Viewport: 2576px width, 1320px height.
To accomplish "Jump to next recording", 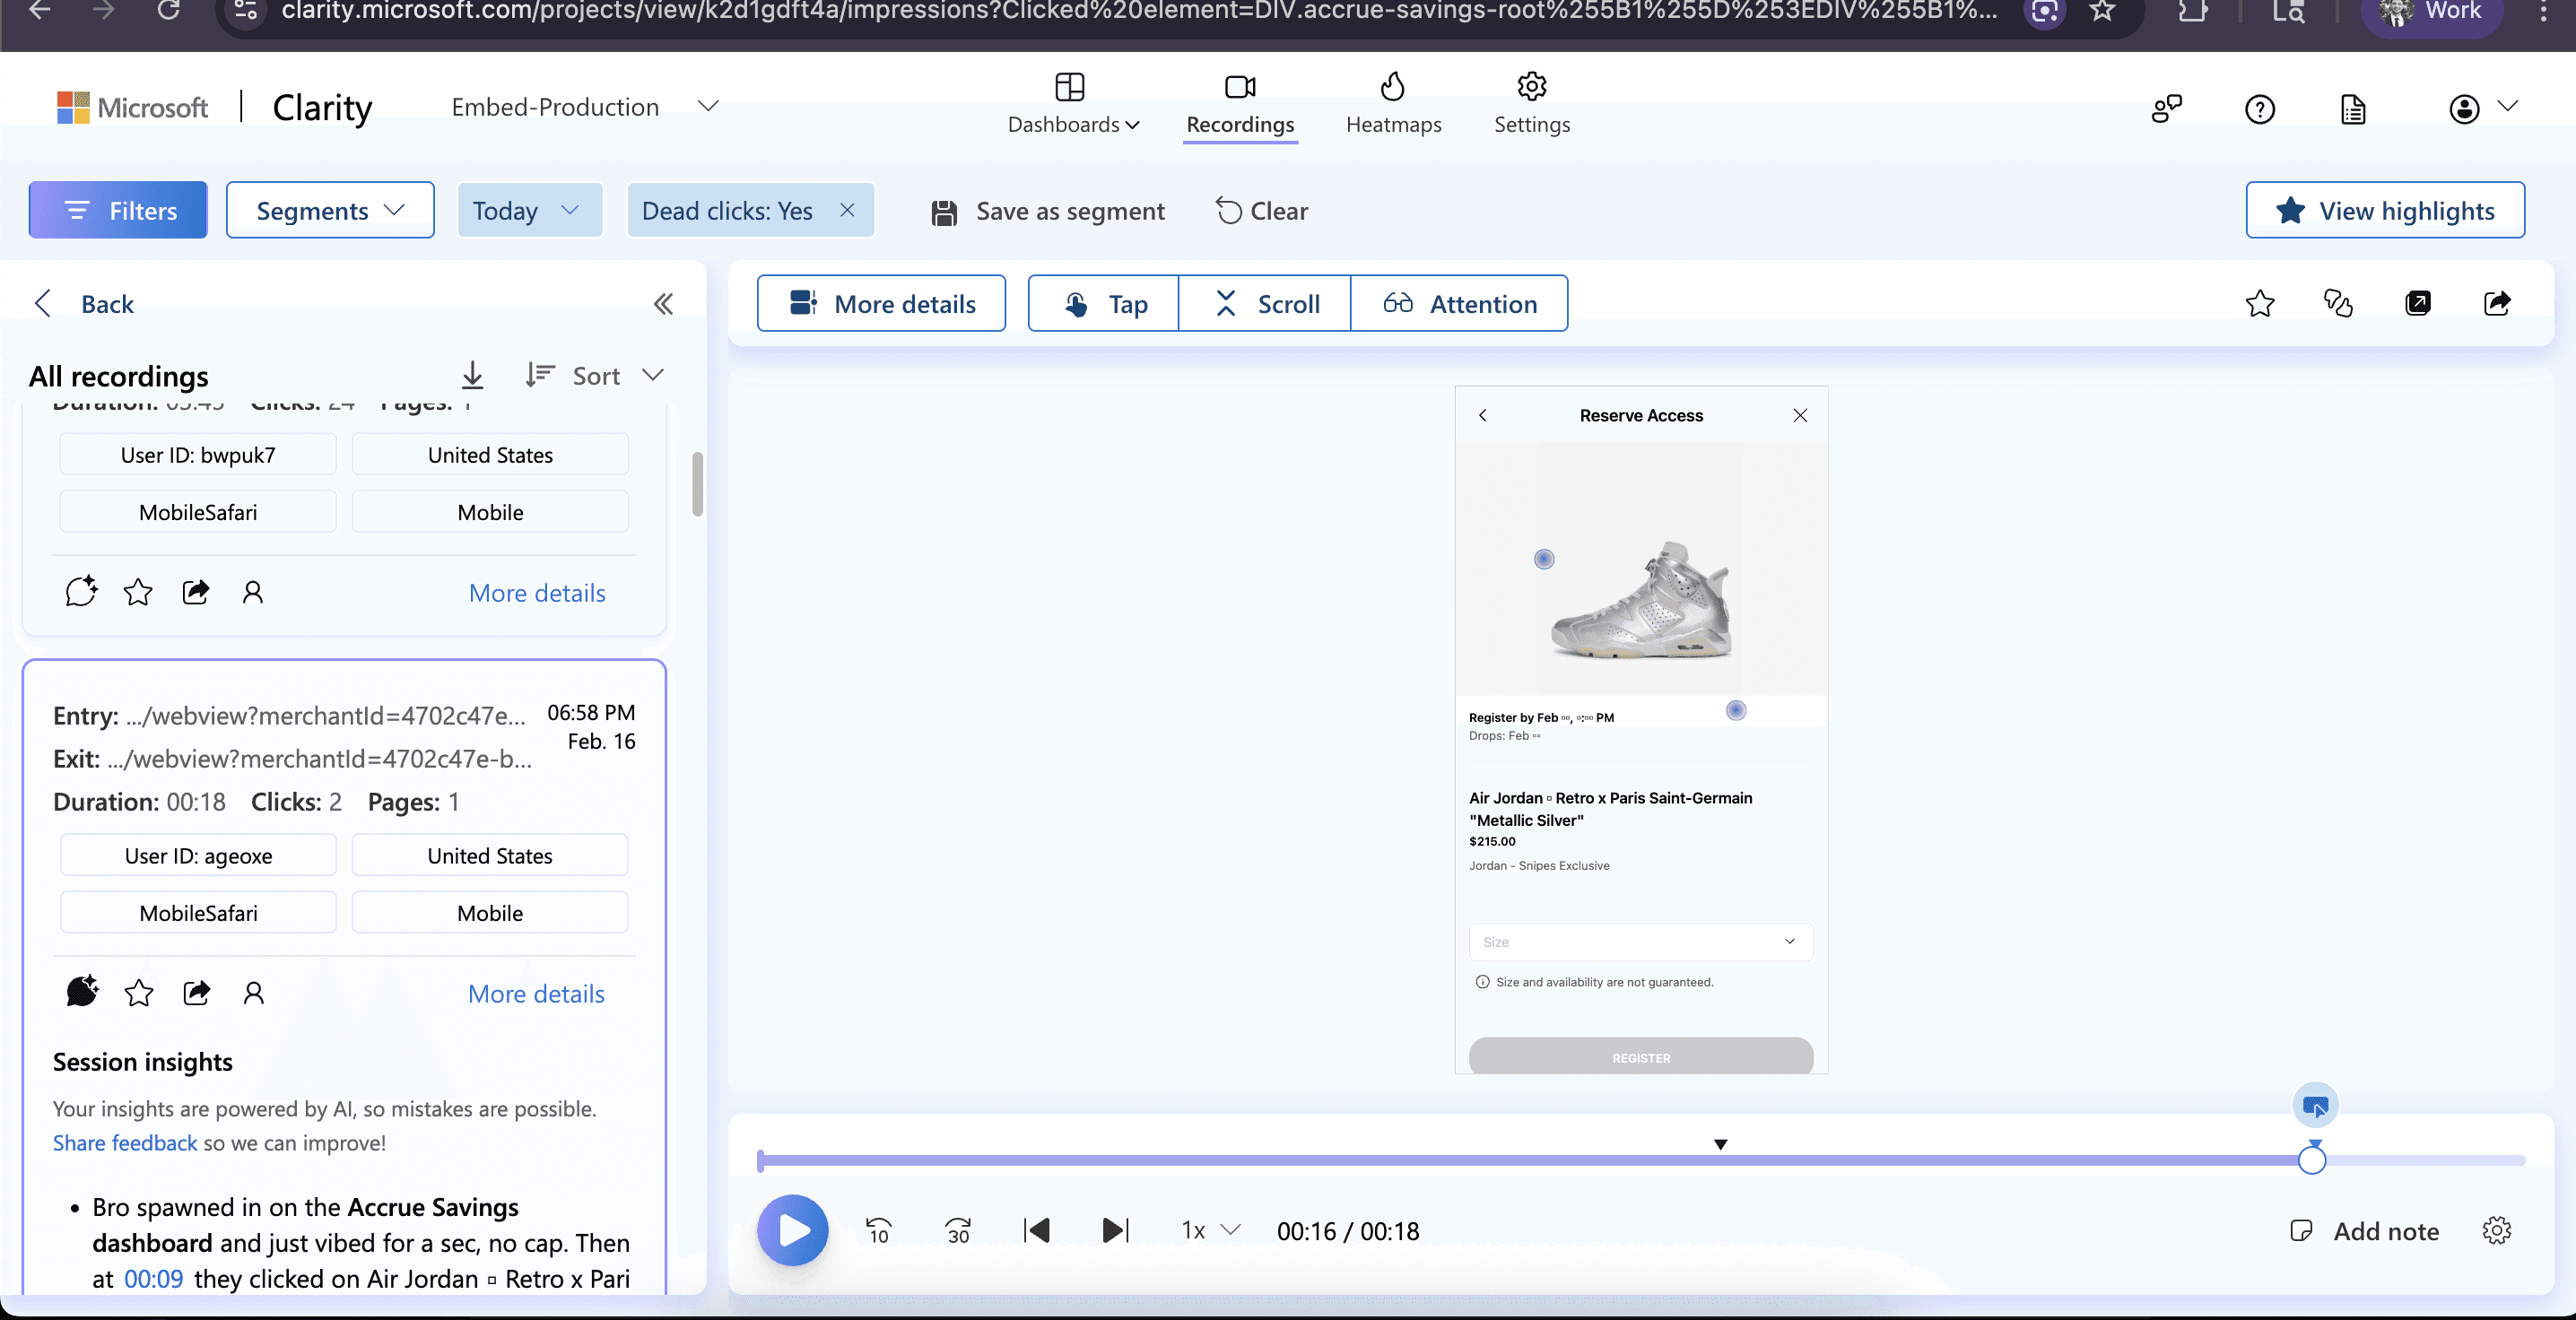I will pyautogui.click(x=1114, y=1230).
